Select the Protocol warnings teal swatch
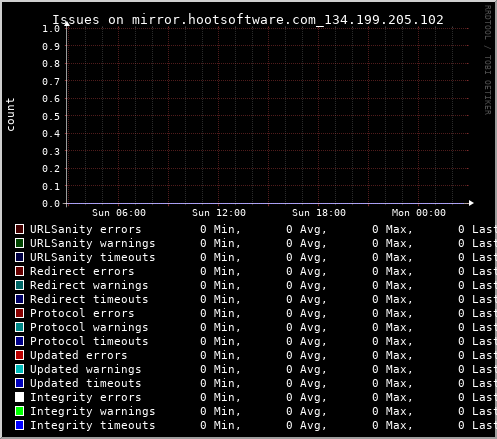Viewport: 497px width, 439px height. [19, 327]
